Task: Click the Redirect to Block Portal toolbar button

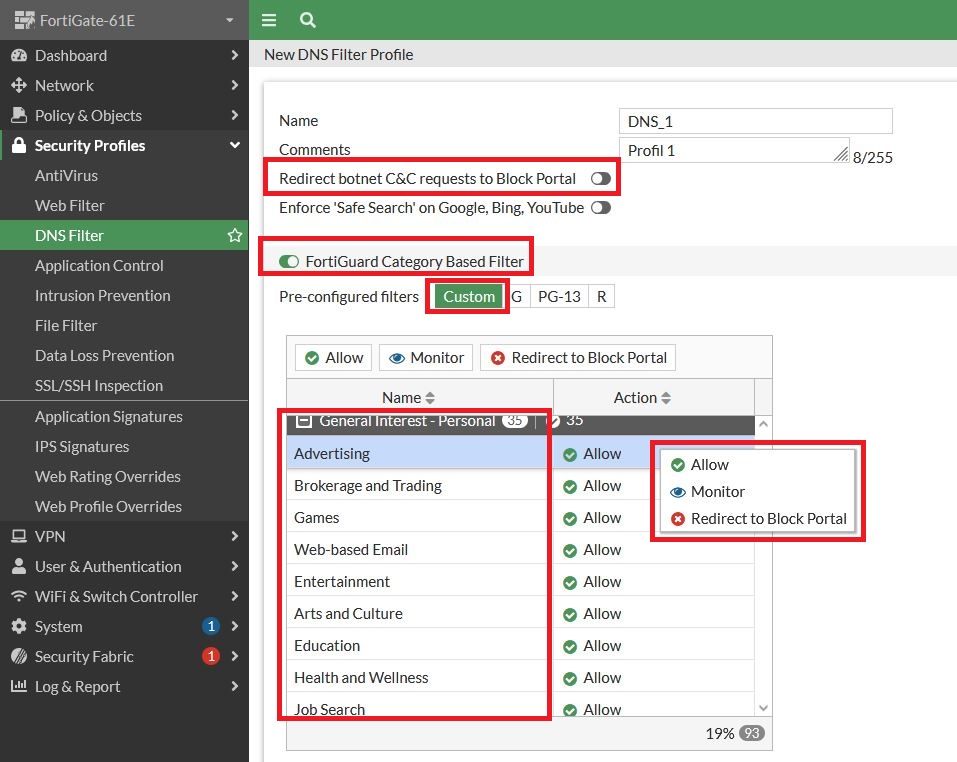Action: [x=578, y=358]
